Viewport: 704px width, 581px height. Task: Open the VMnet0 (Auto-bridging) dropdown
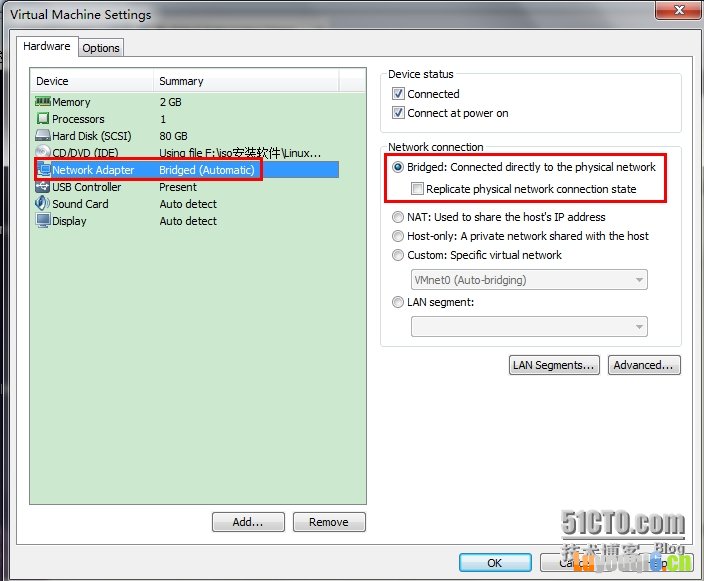click(x=529, y=280)
